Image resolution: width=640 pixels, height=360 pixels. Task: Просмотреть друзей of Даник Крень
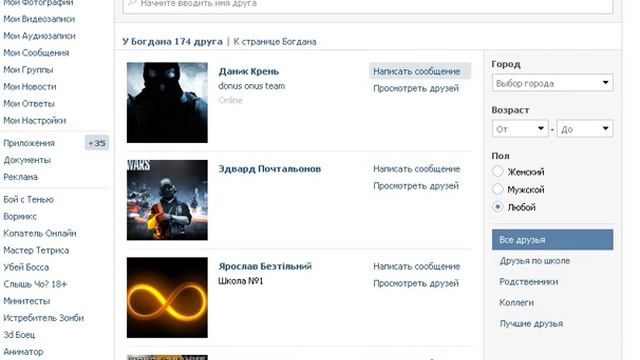pos(416,88)
